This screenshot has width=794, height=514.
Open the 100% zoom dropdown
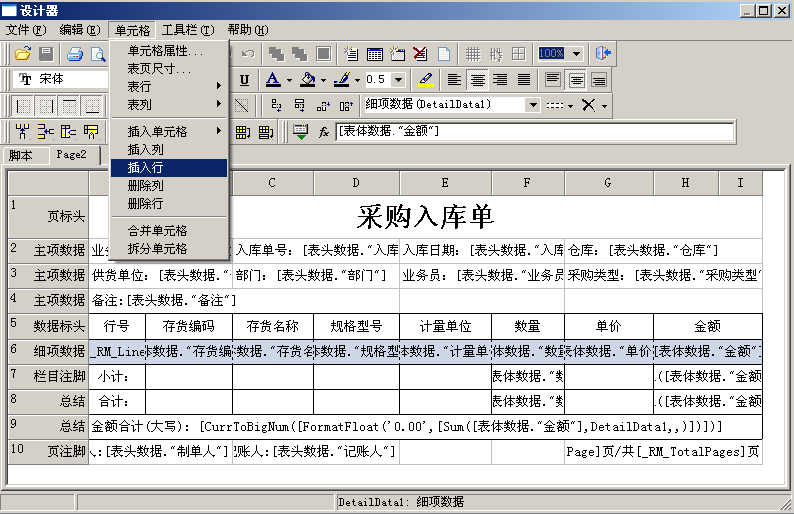[576, 53]
